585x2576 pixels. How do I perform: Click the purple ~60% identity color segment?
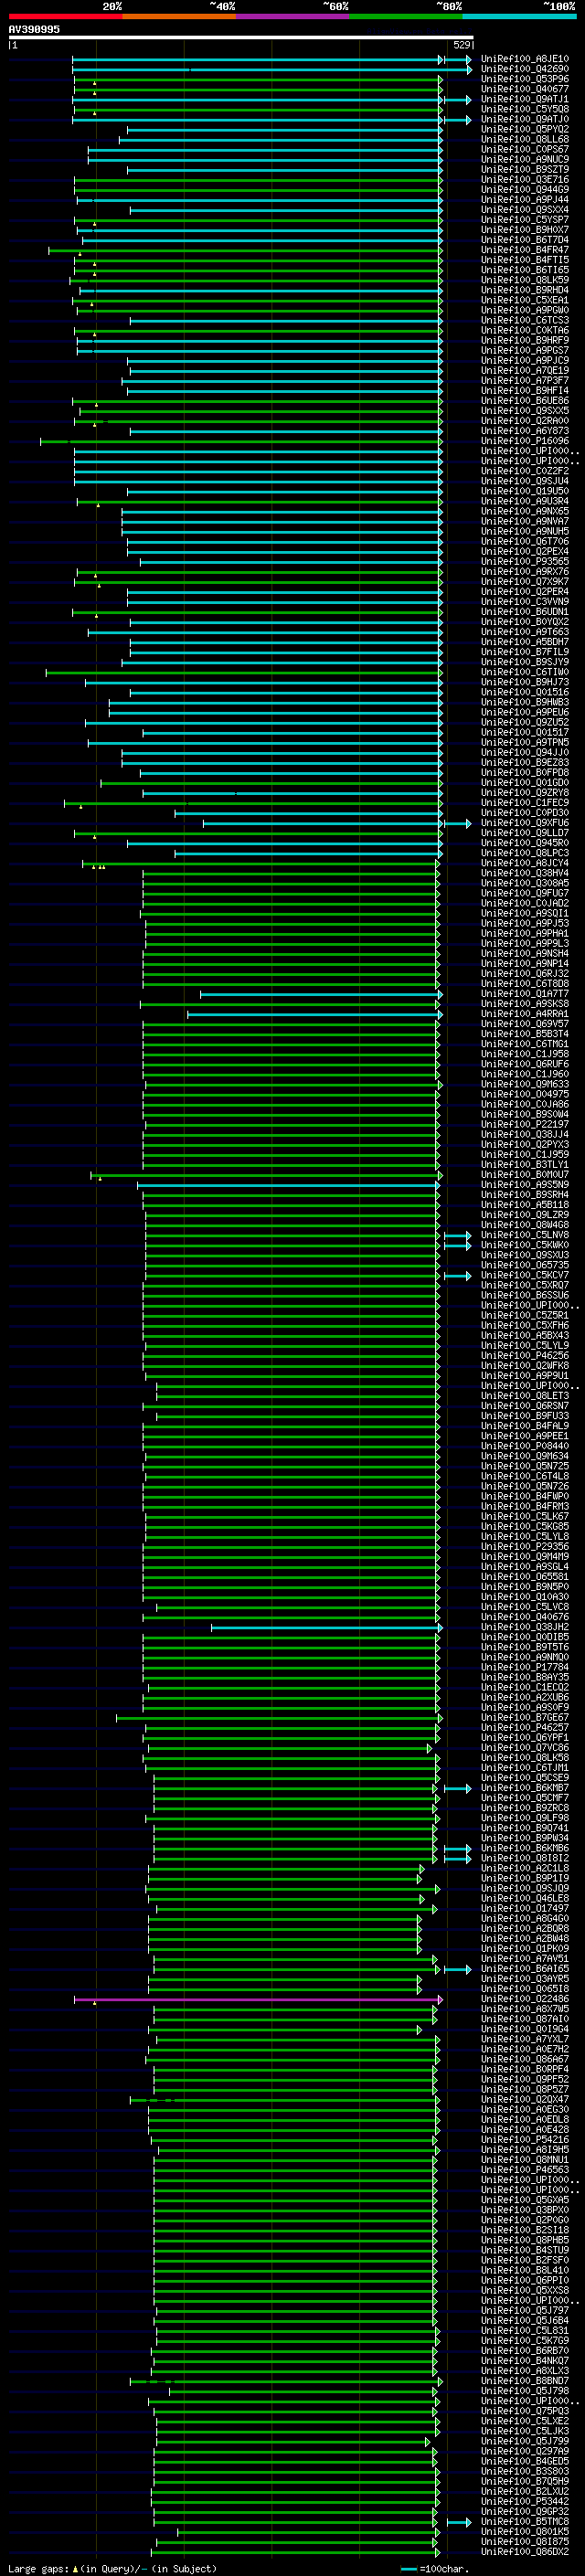point(293,16)
